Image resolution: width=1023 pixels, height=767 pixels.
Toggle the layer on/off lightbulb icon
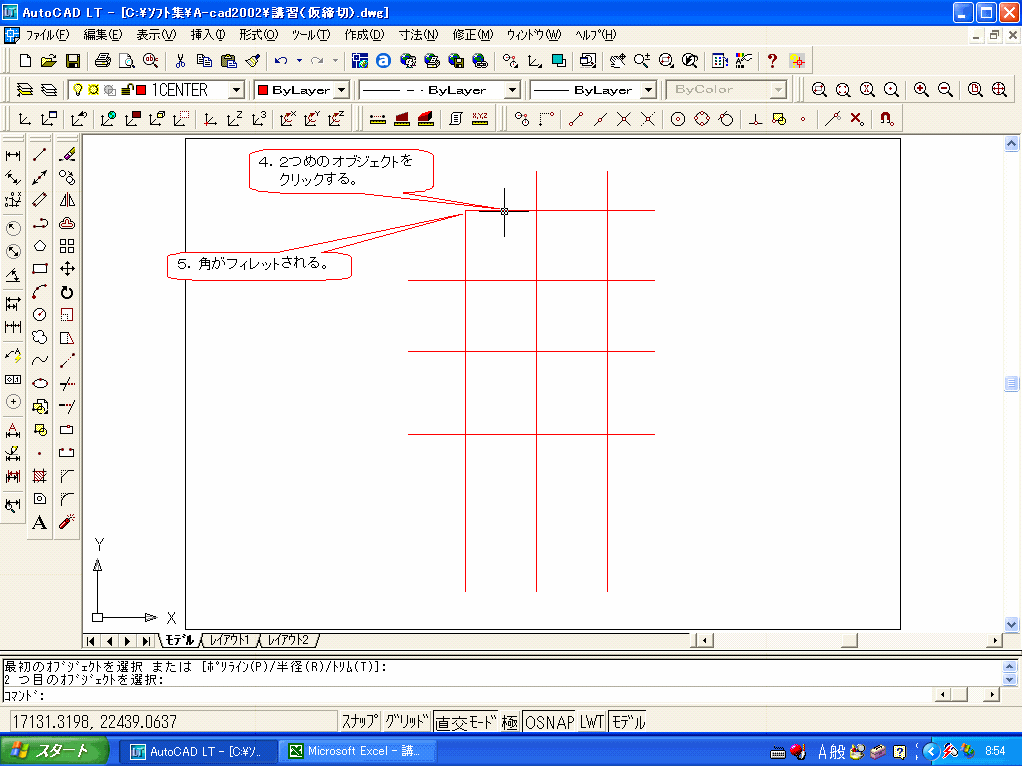[x=78, y=90]
